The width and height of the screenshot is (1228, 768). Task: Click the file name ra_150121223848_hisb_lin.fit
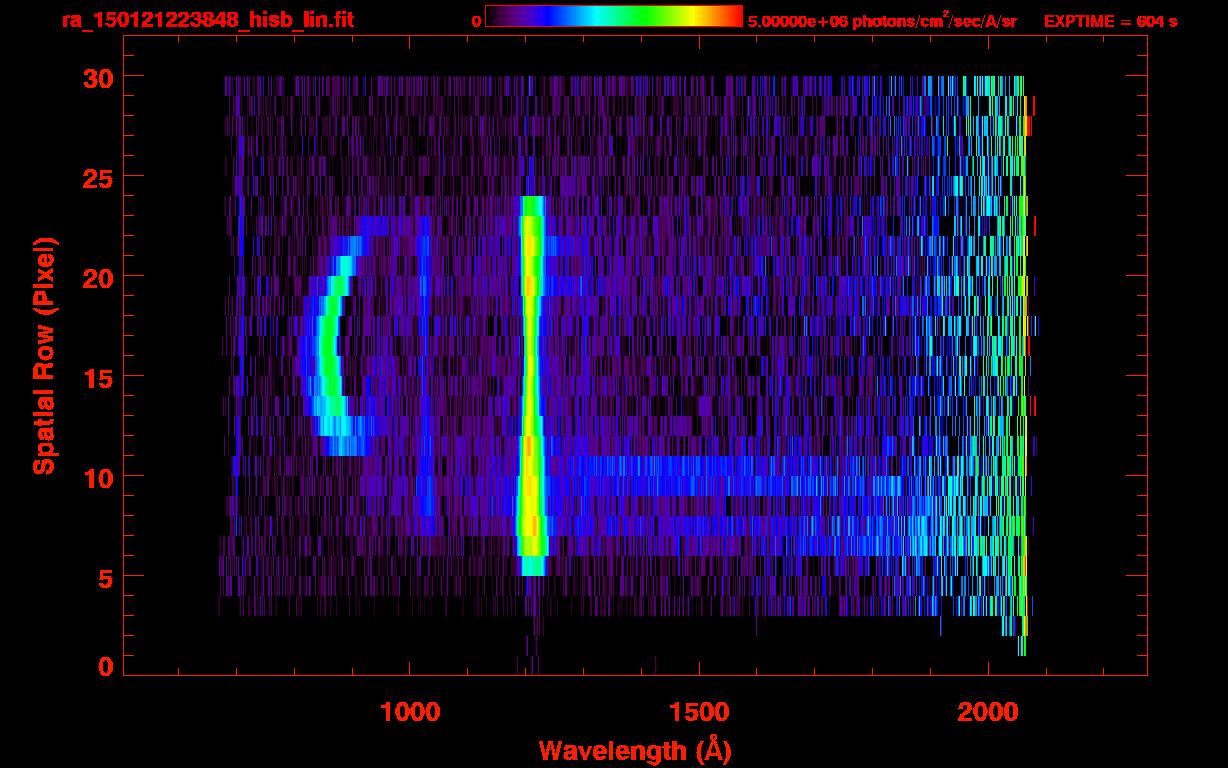pos(207,20)
